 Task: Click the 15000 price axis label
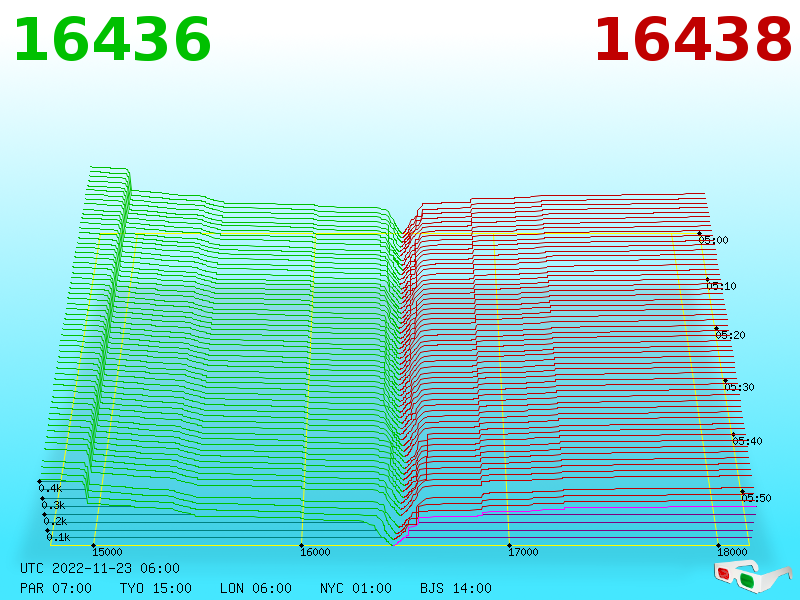click(x=107, y=552)
